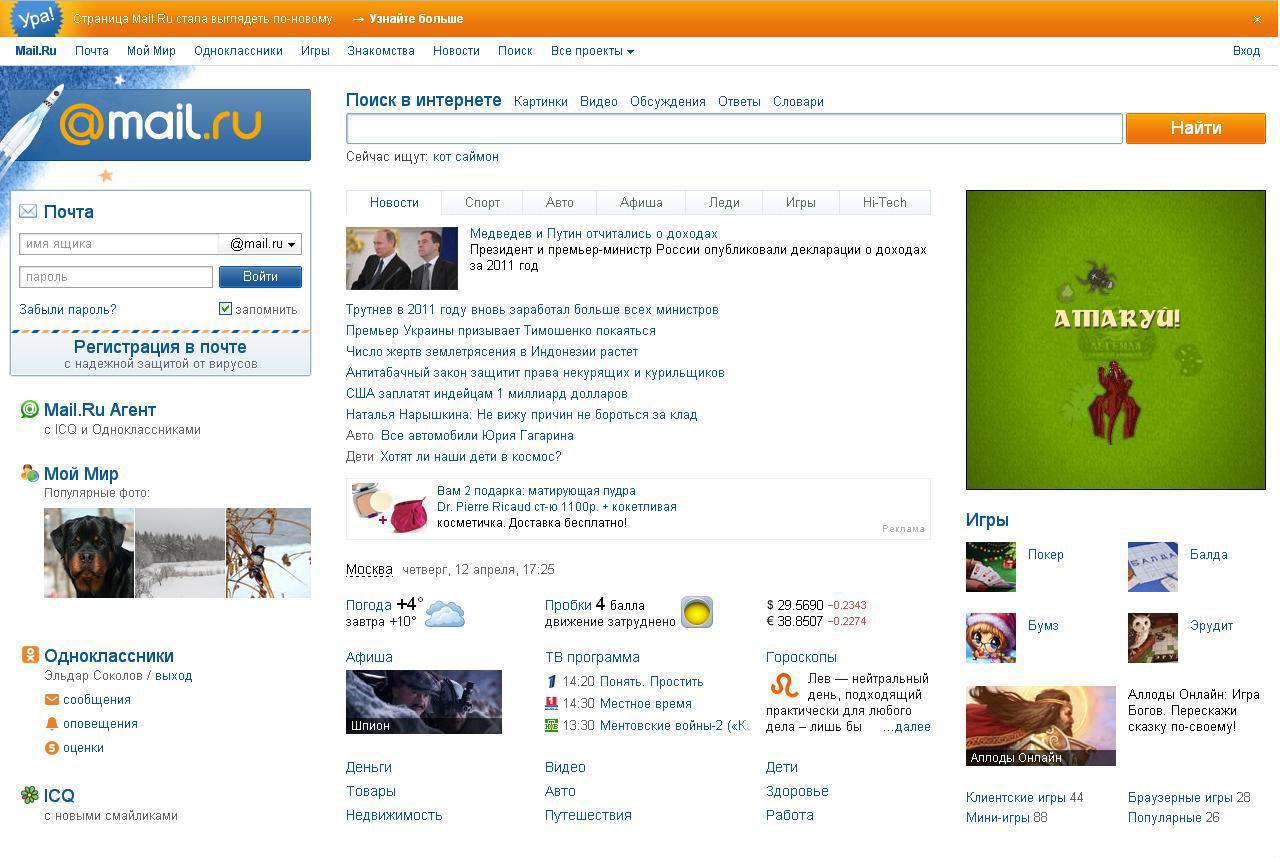
Task: Click the Войти login button
Action: click(260, 277)
